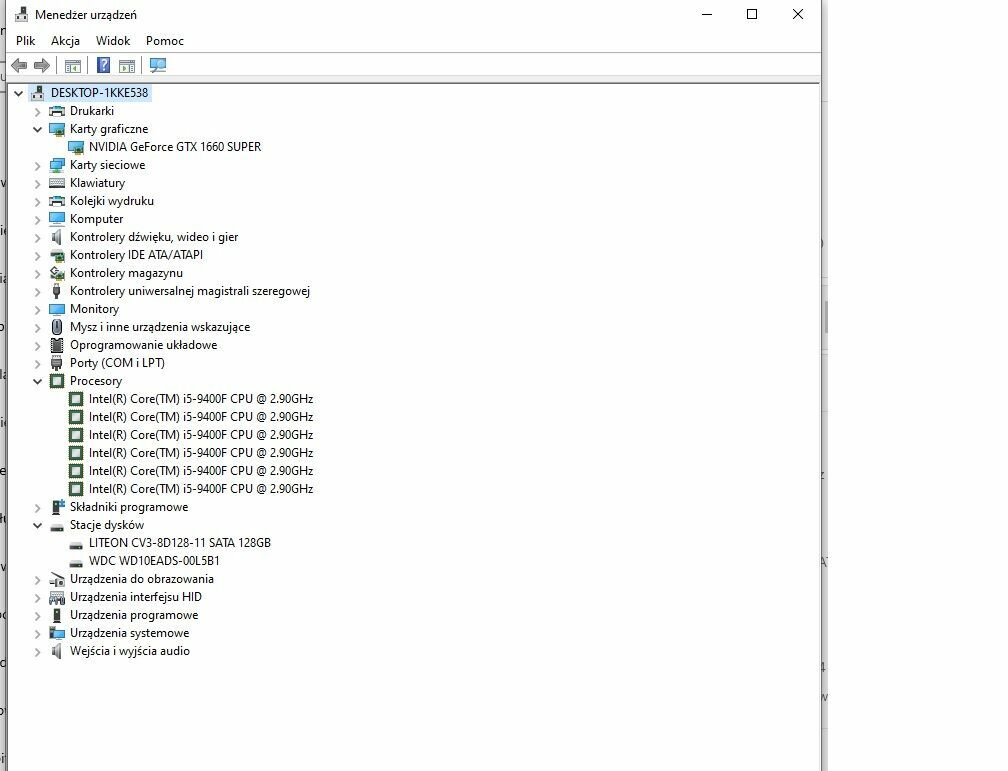Toggle the show/hide action pane icon

click(x=127, y=66)
